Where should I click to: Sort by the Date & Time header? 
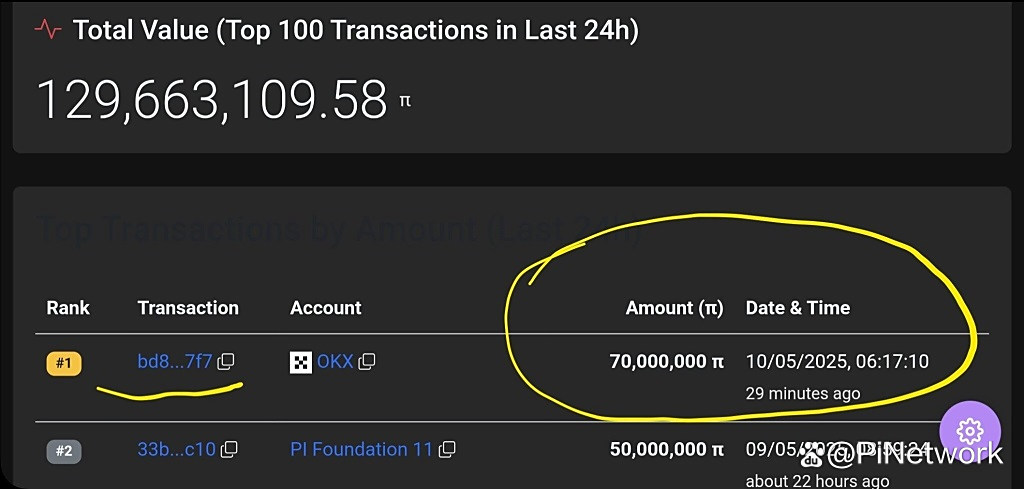click(798, 308)
